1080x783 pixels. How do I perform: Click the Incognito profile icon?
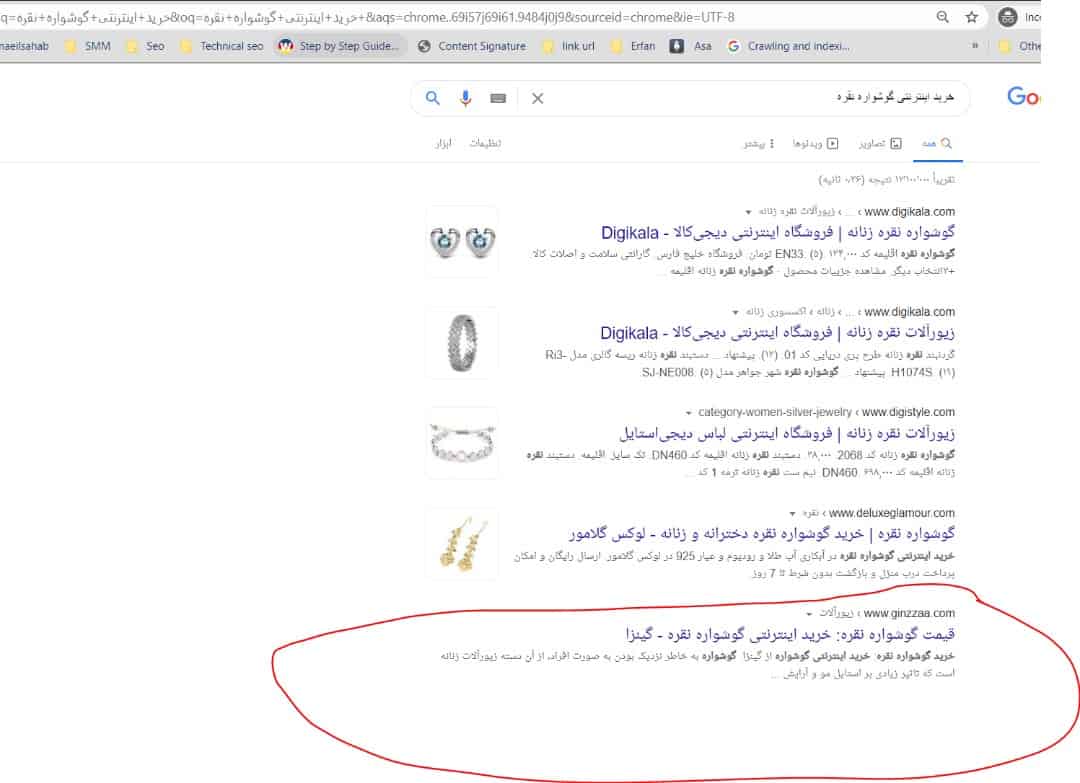[1008, 17]
